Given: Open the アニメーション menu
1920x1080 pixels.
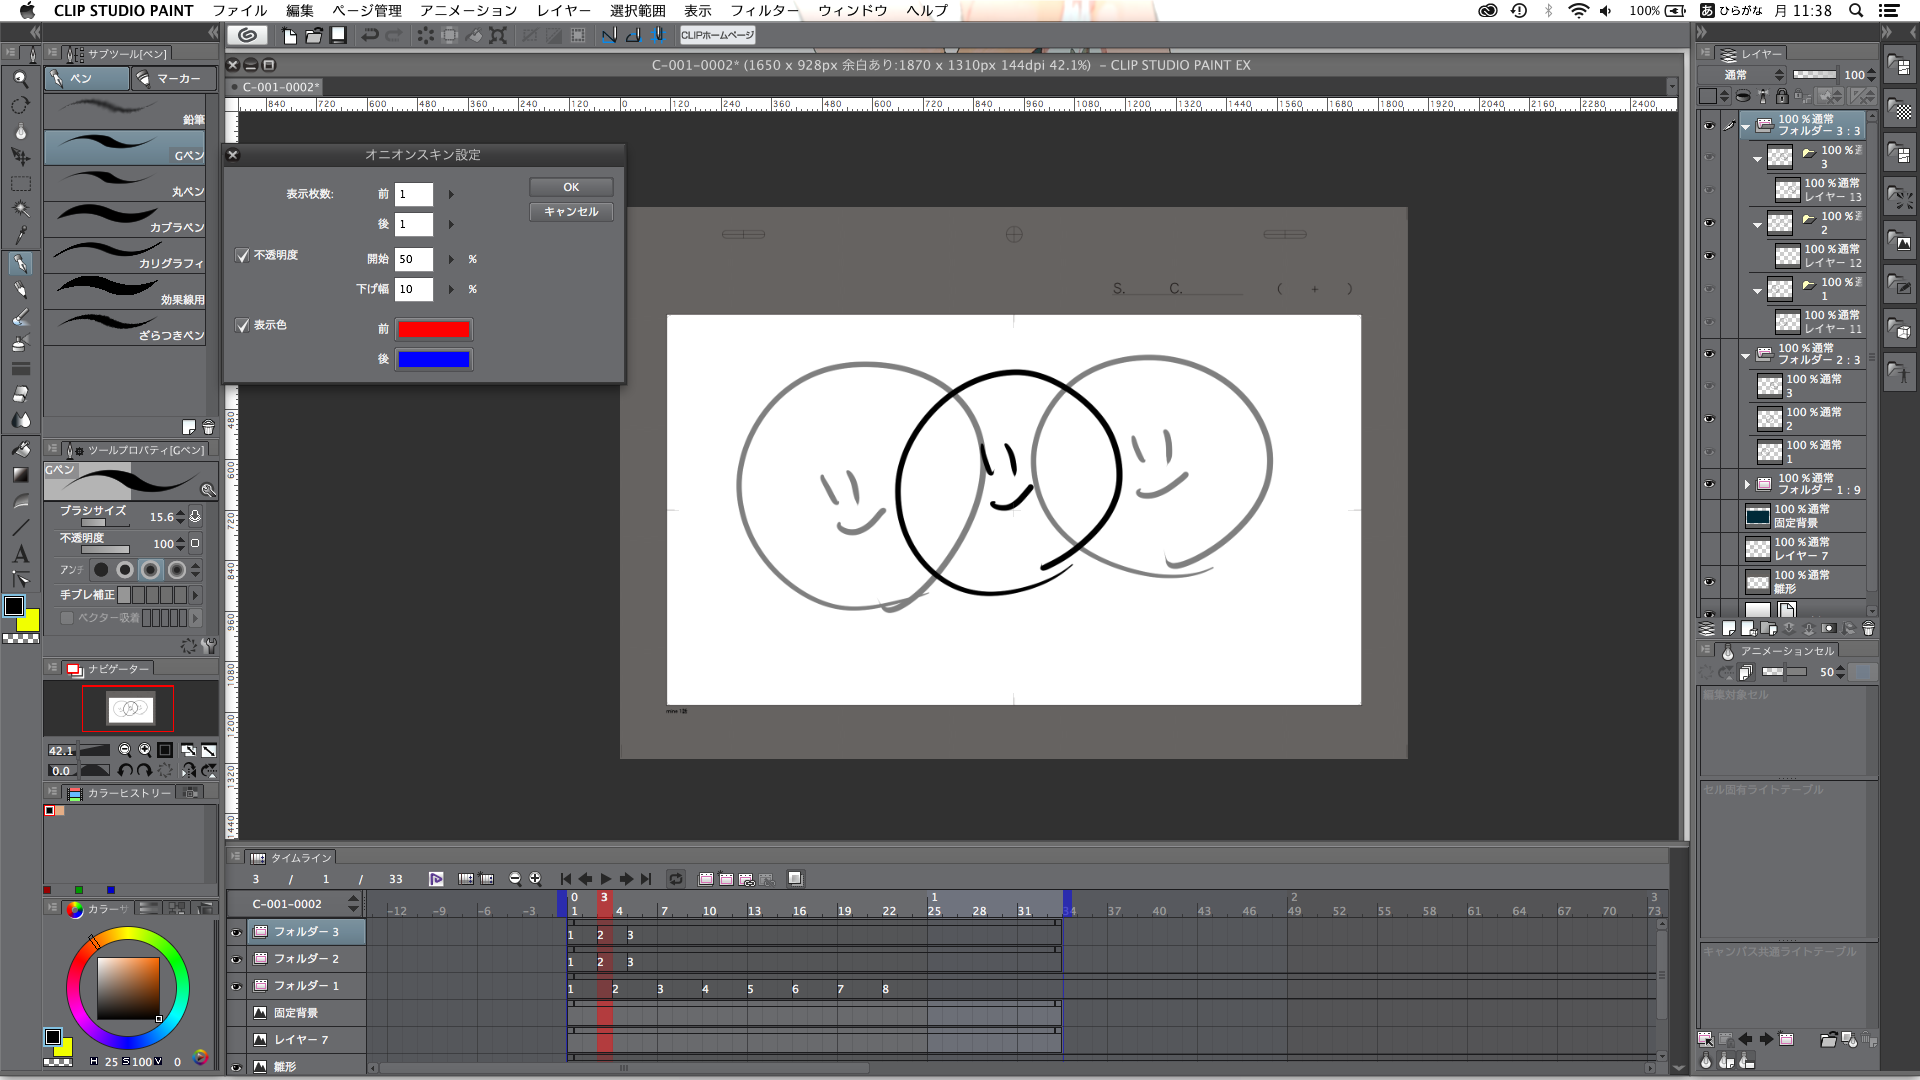Looking at the screenshot, I should (x=468, y=10).
